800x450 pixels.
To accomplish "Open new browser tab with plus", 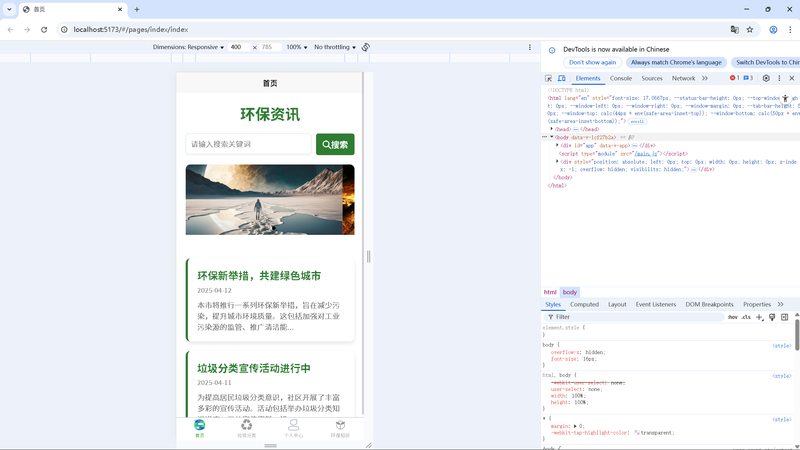I will 137,9.
